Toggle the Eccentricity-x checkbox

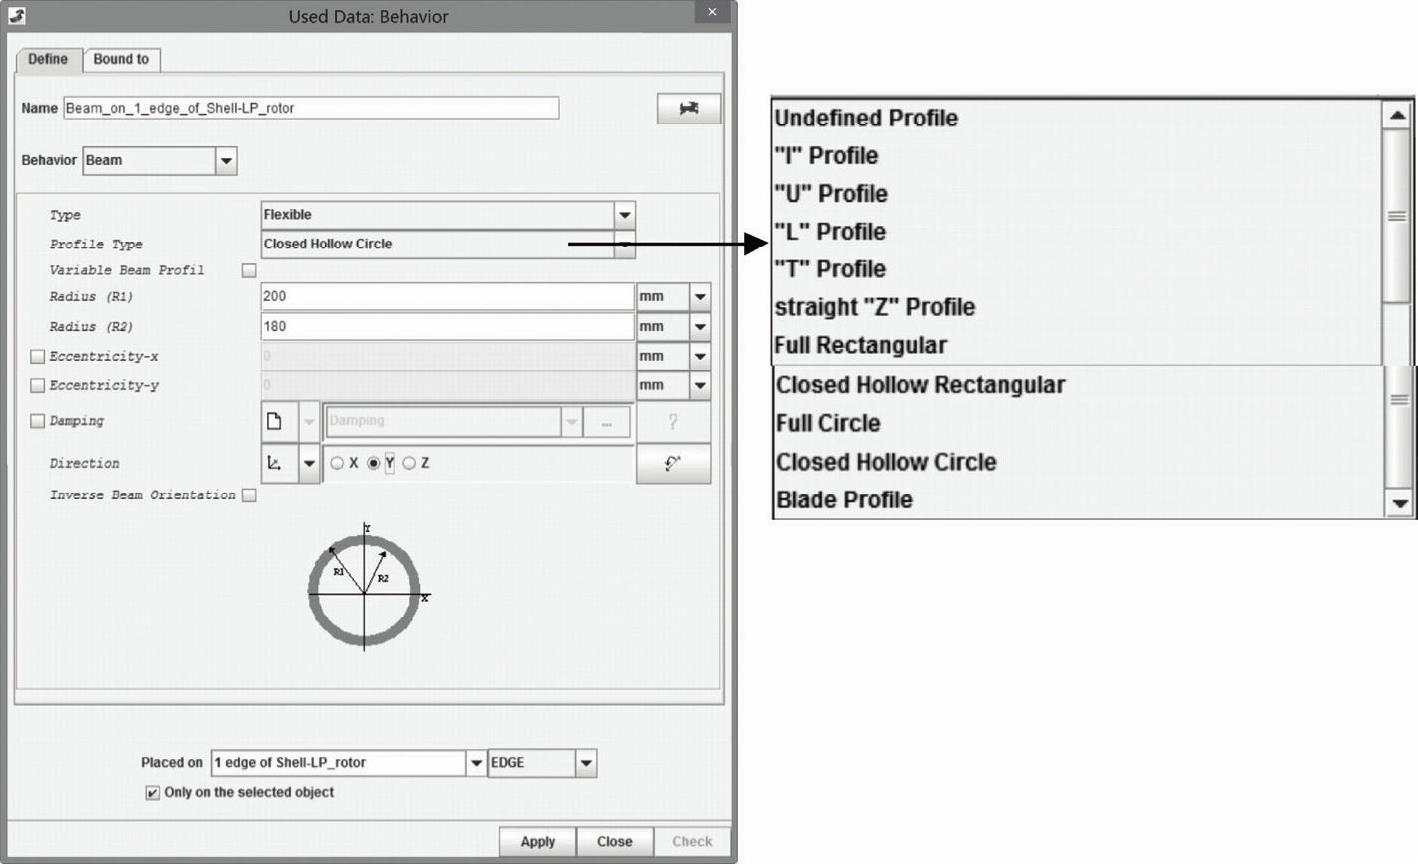[x=38, y=357]
